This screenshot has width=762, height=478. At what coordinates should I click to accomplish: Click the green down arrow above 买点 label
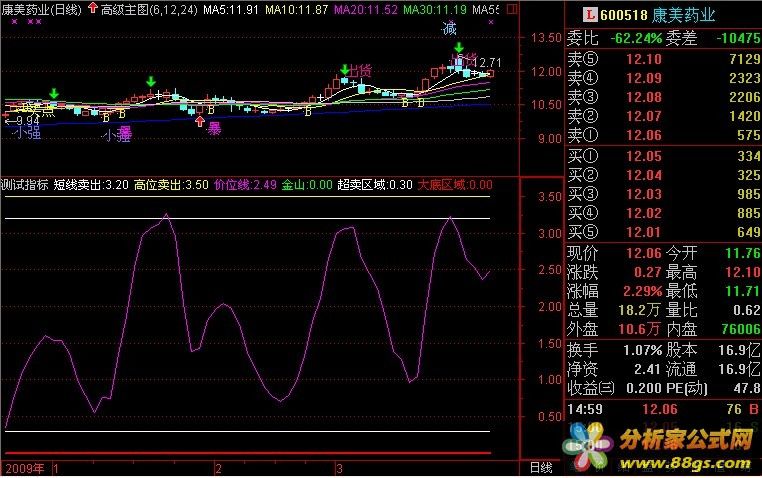click(x=54, y=93)
